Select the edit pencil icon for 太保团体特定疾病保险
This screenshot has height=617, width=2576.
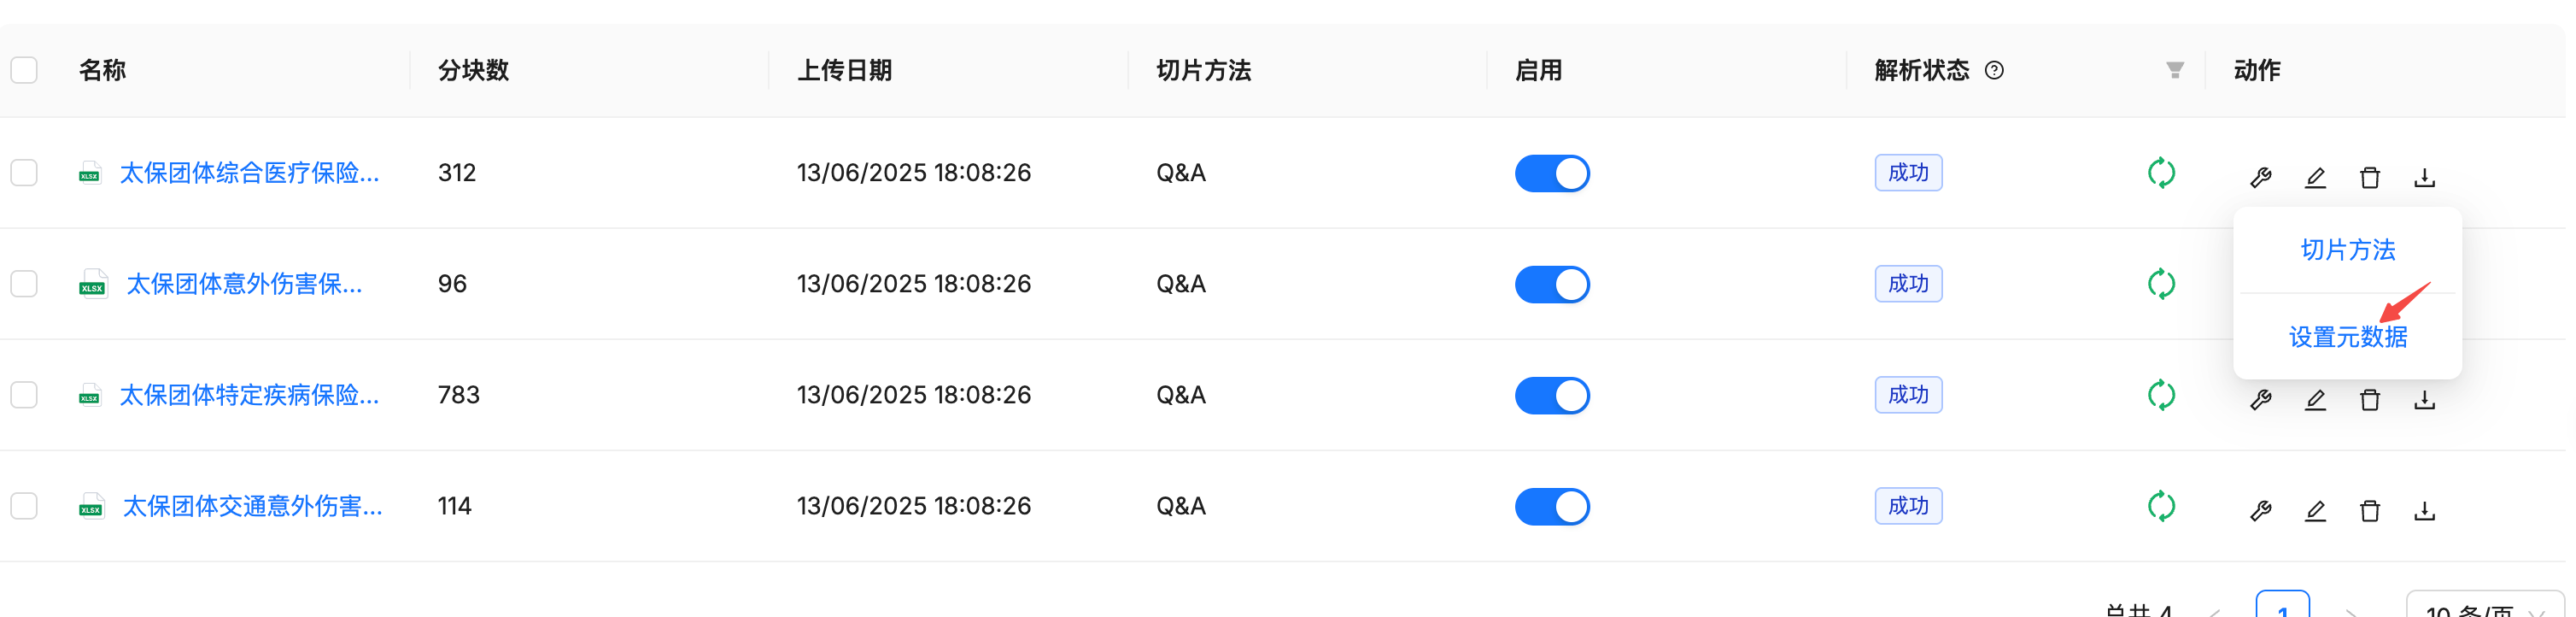[2315, 400]
